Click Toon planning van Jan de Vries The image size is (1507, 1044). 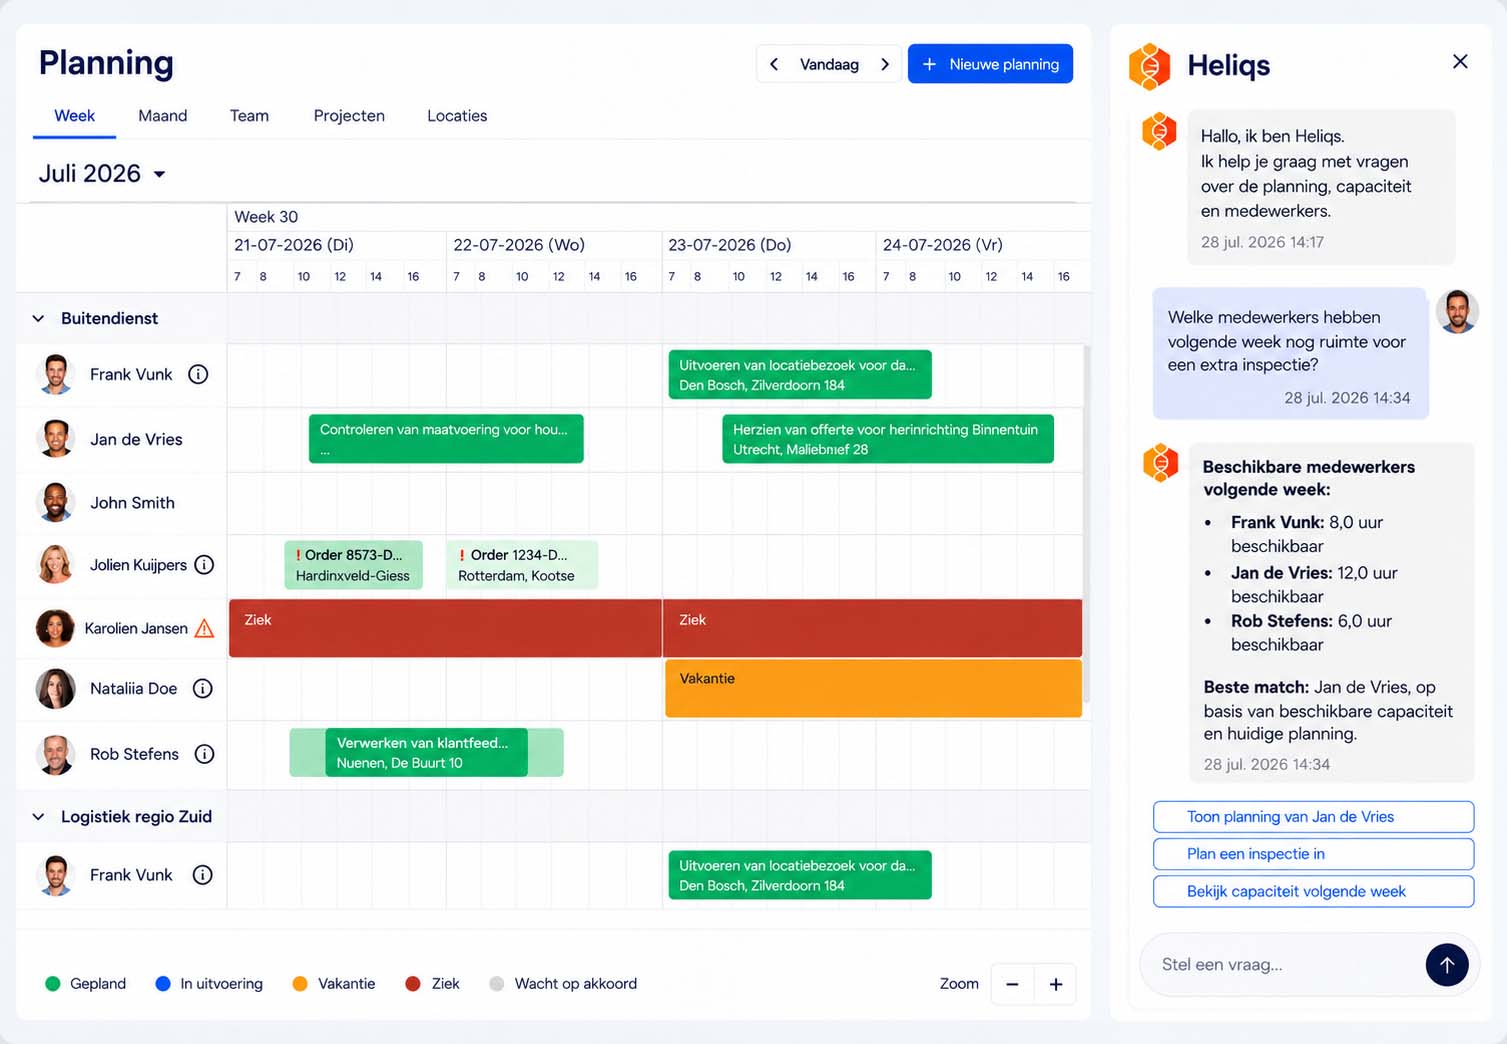[1313, 817]
